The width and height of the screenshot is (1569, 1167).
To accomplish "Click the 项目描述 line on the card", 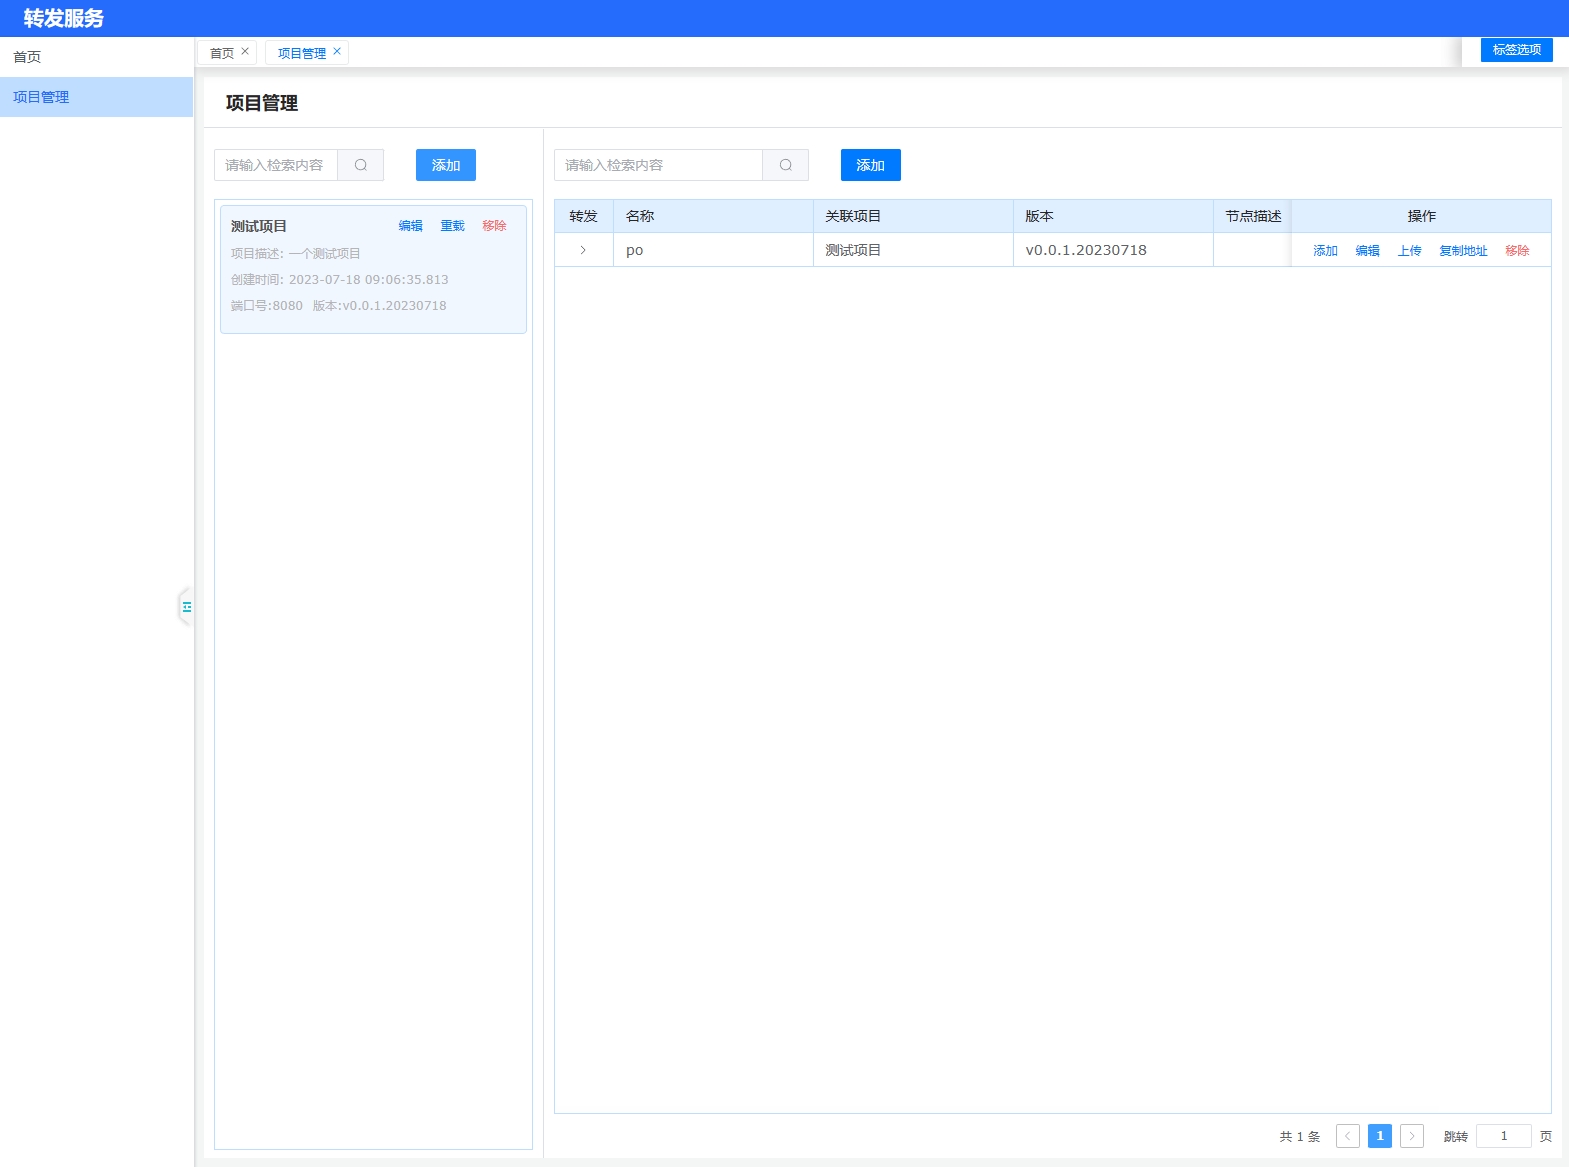I will [x=296, y=254].
